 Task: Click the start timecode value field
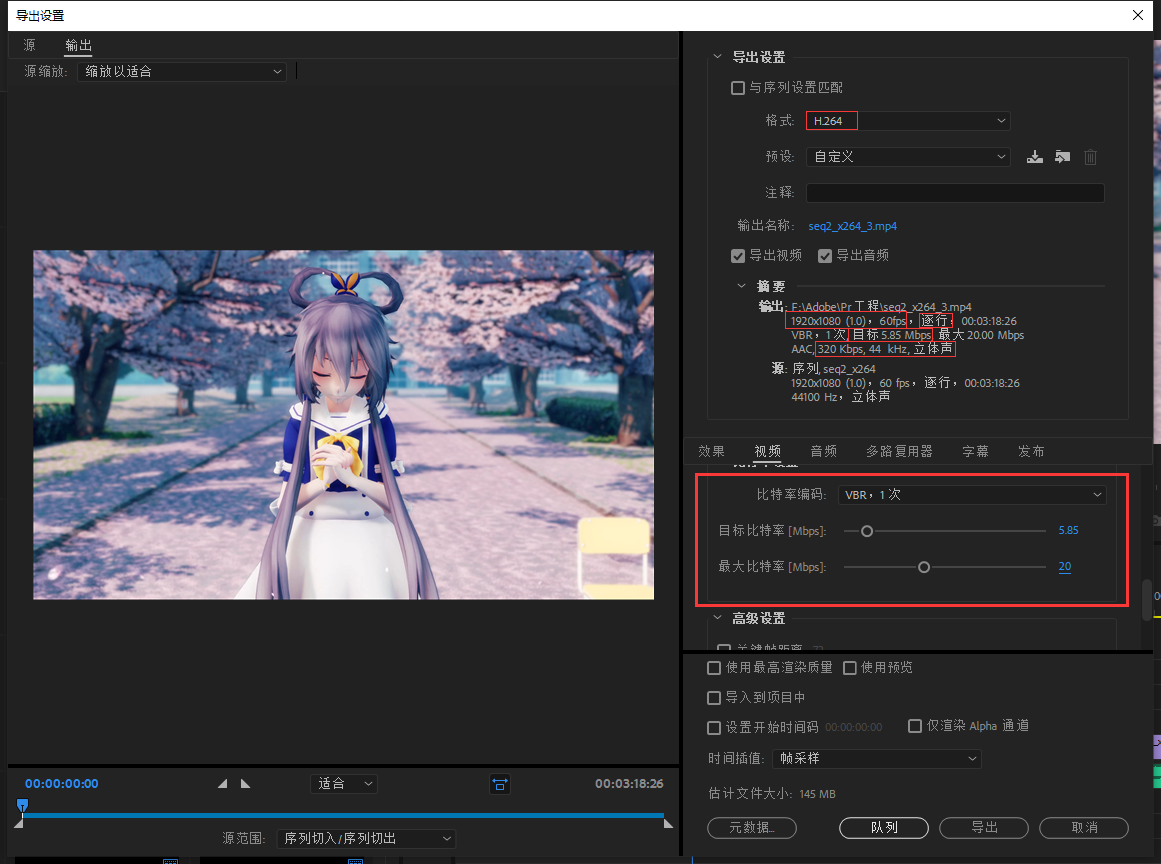coord(854,728)
